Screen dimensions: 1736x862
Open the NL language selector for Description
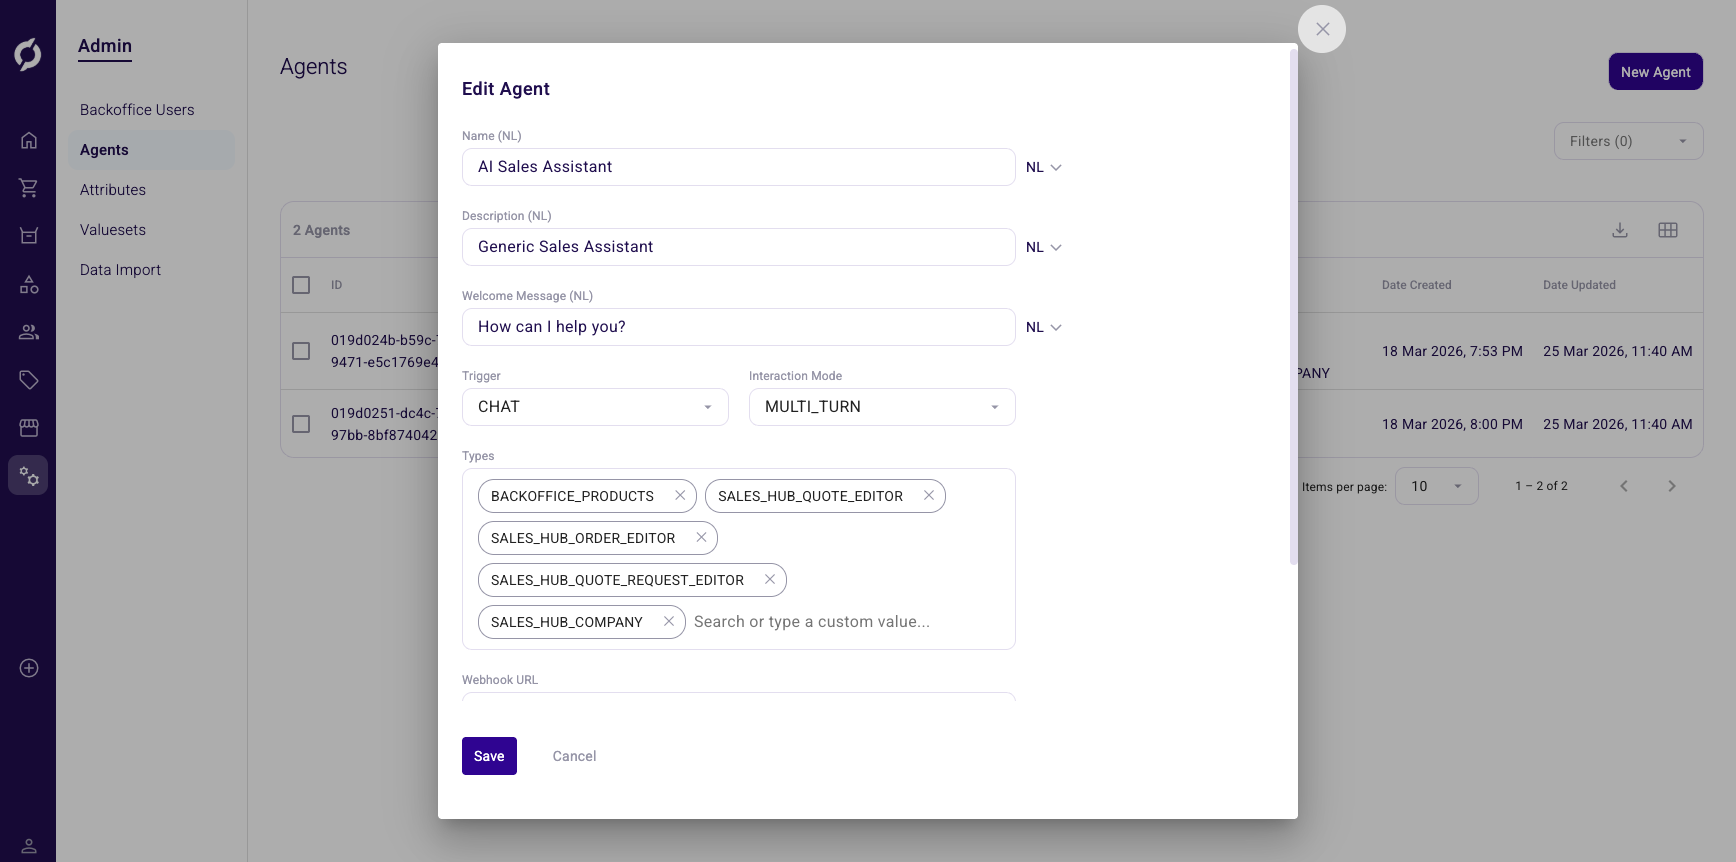(x=1044, y=247)
